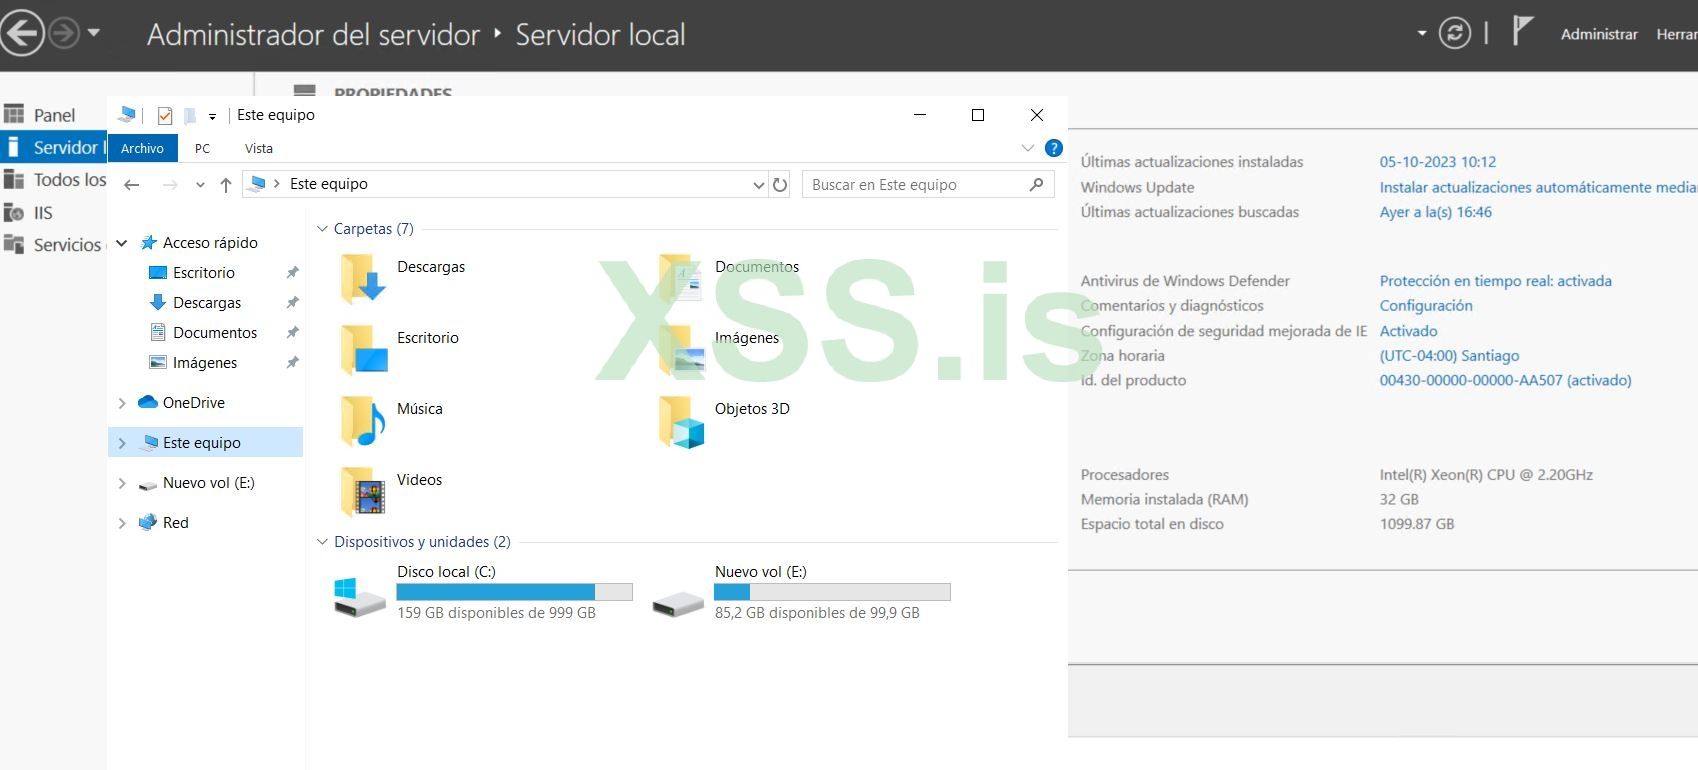Click the Buscar en Este equipo field
1698x770 pixels.
click(915, 184)
